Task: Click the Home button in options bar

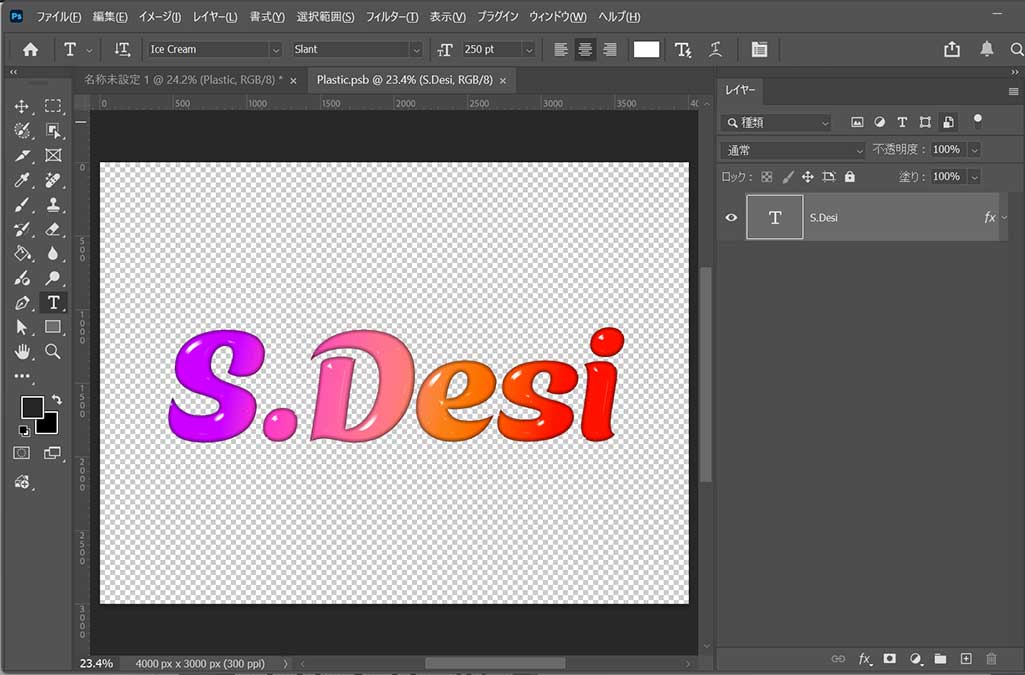Action: click(x=30, y=49)
